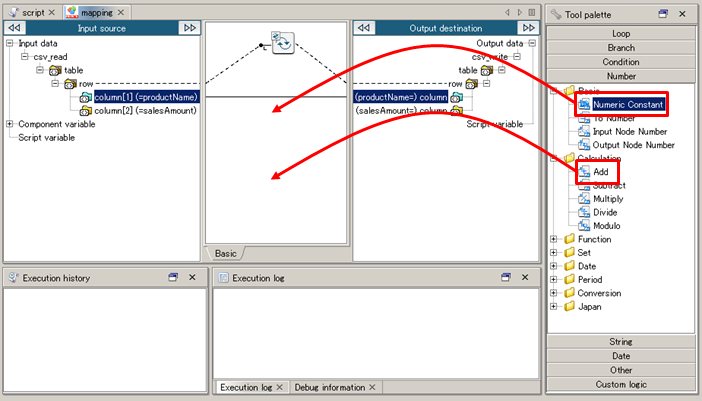Open the Debug information tab
This screenshot has width=702, height=401.
[333, 387]
